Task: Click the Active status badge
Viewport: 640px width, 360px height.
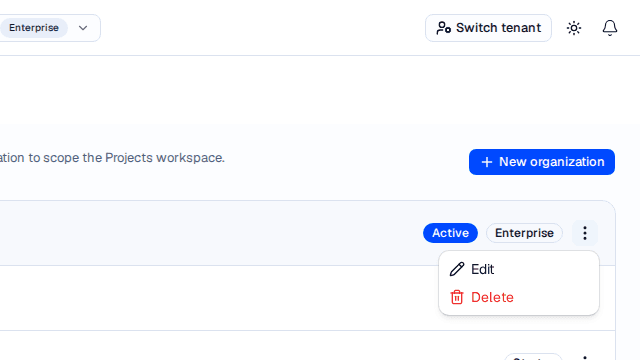Action: (x=450, y=233)
